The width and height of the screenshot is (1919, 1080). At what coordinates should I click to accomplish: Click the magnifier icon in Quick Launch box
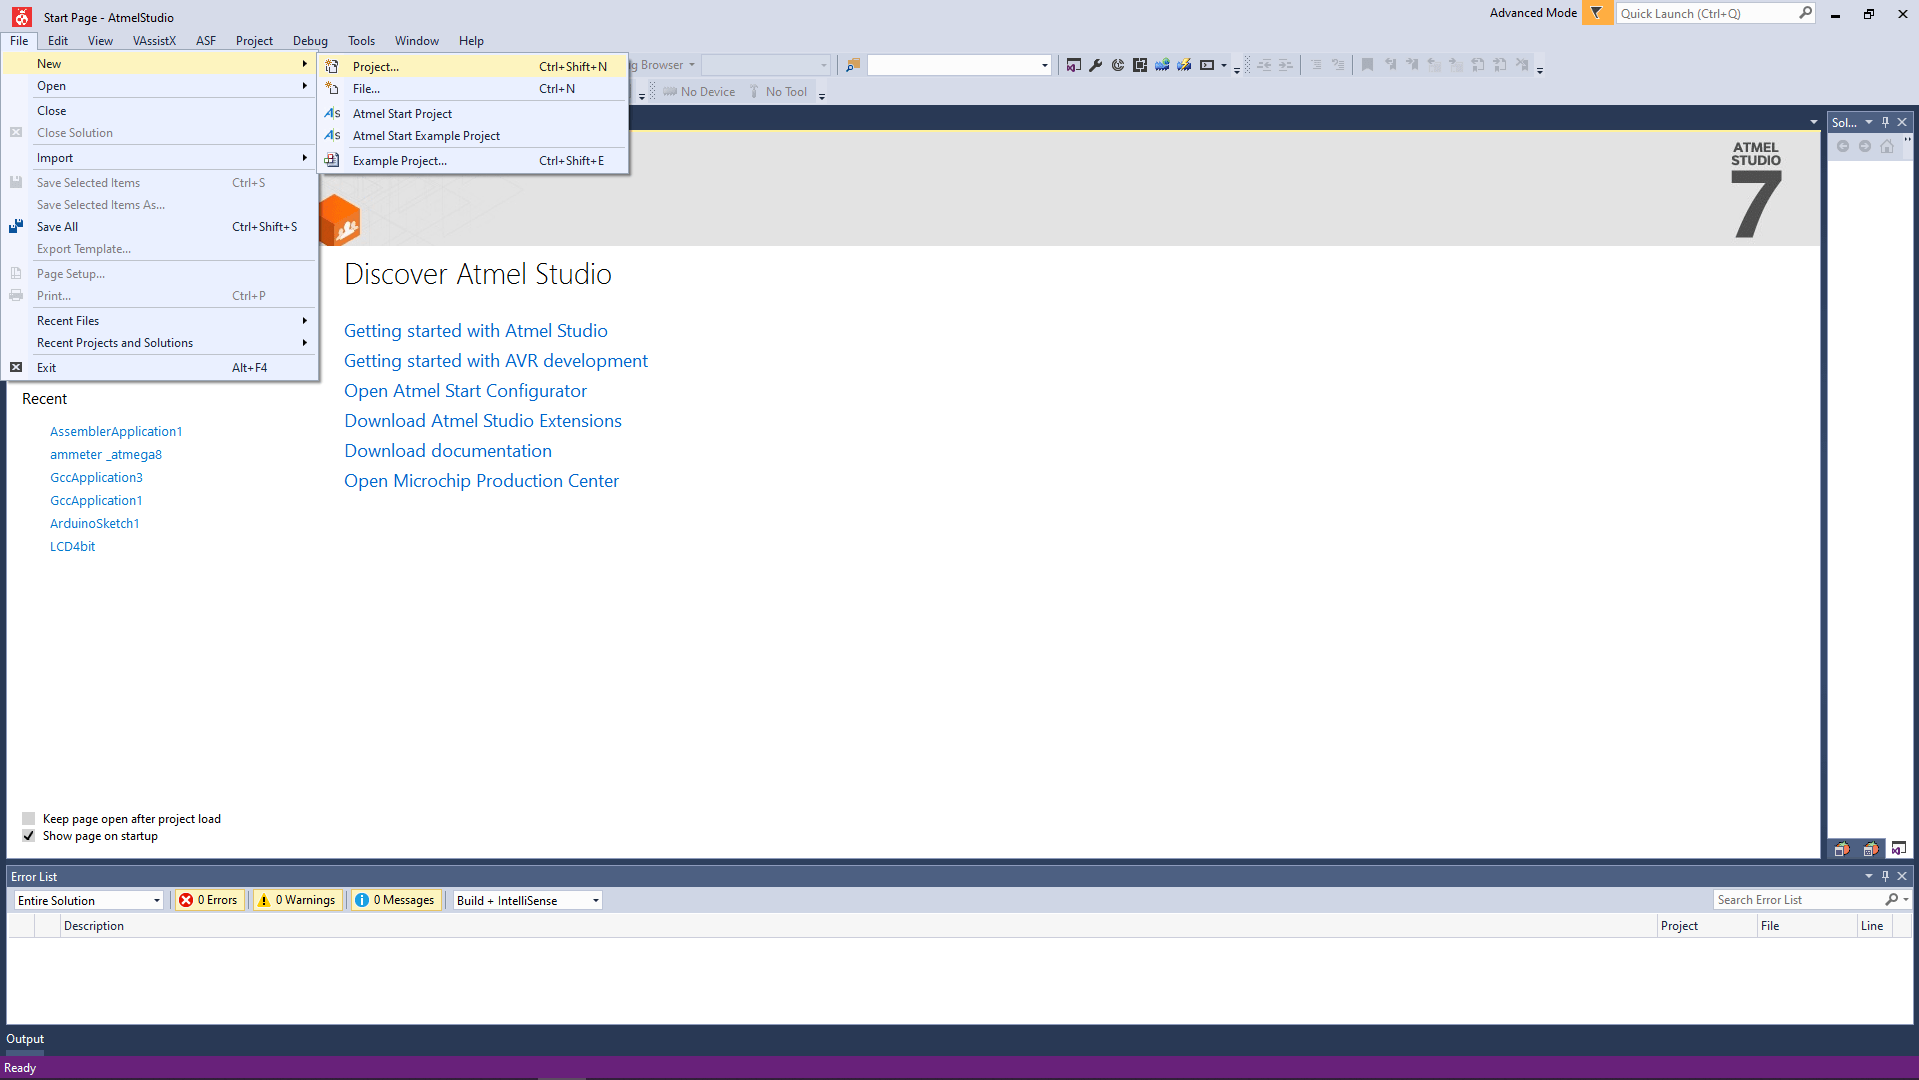(x=1805, y=13)
